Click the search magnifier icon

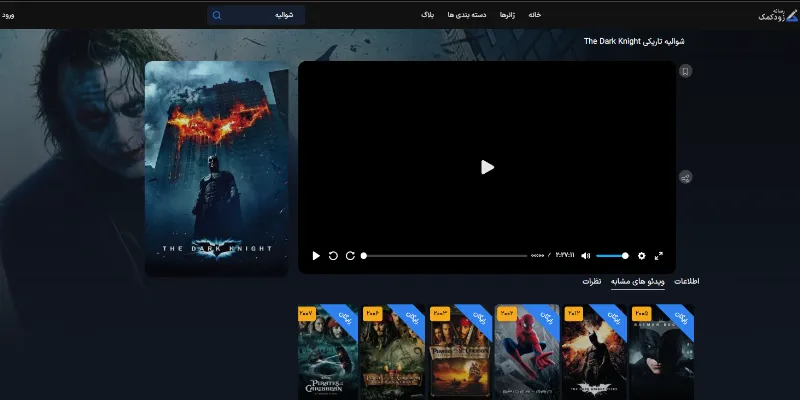pyautogui.click(x=217, y=15)
